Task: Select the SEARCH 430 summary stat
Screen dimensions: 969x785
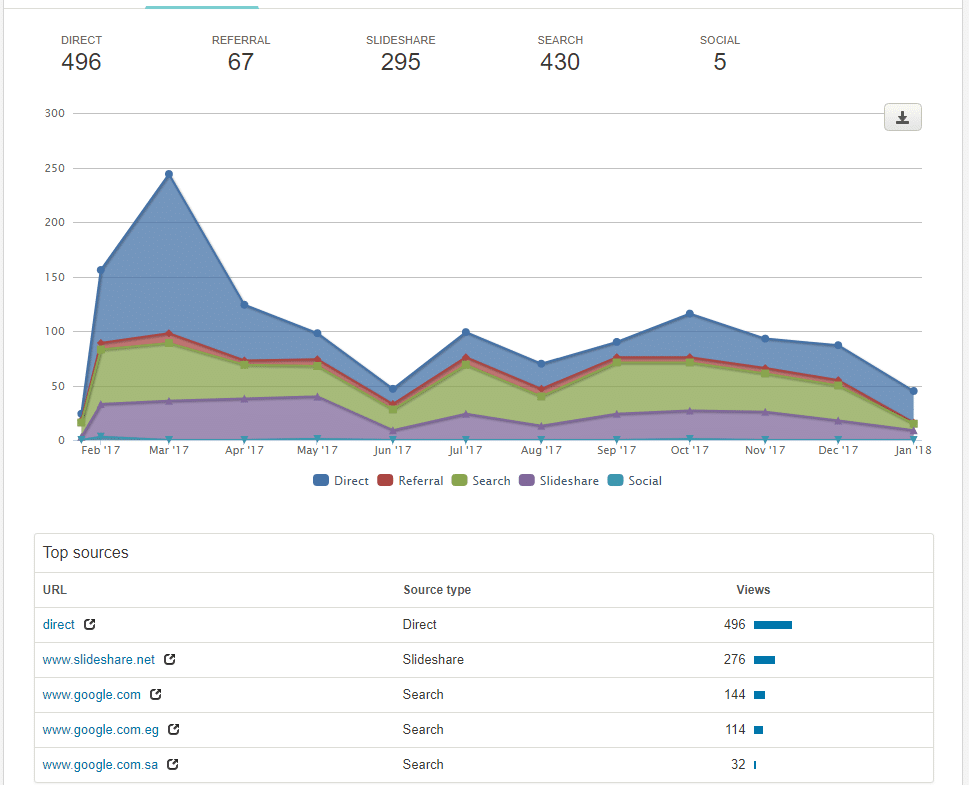Action: (x=560, y=53)
